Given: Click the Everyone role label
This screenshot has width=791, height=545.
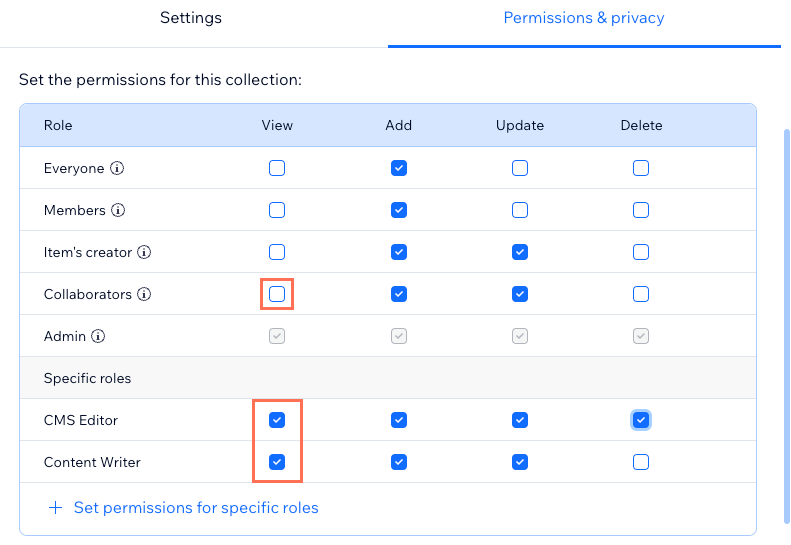Looking at the screenshot, I should [74, 168].
